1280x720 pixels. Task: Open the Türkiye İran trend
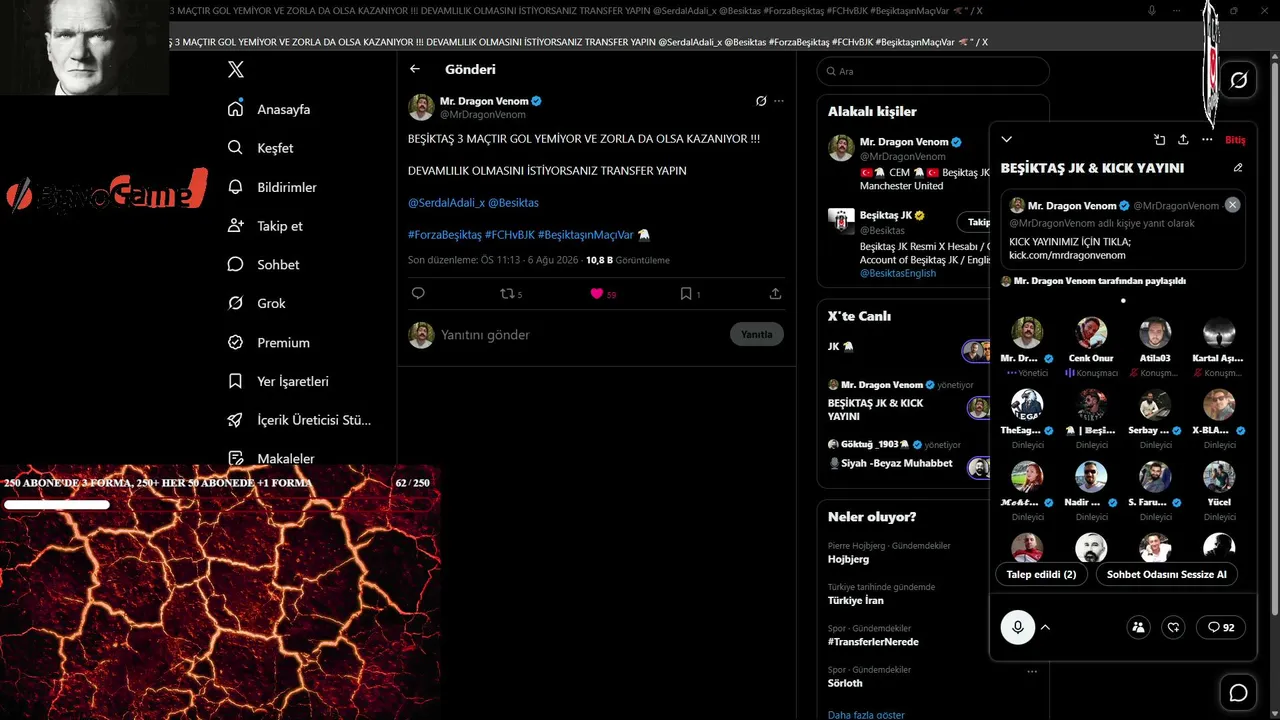point(856,601)
